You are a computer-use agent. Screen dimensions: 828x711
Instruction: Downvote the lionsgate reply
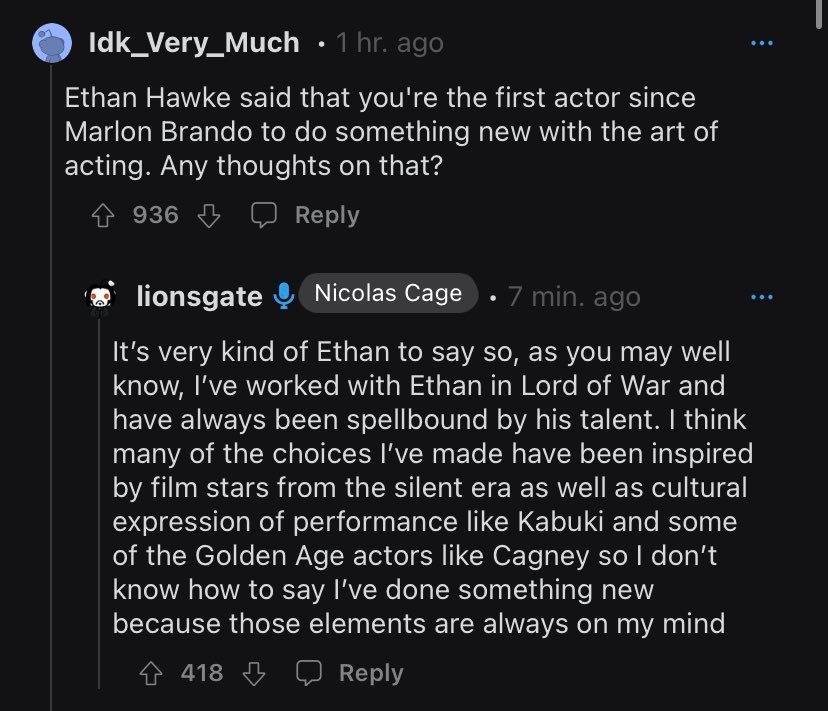[x=254, y=673]
